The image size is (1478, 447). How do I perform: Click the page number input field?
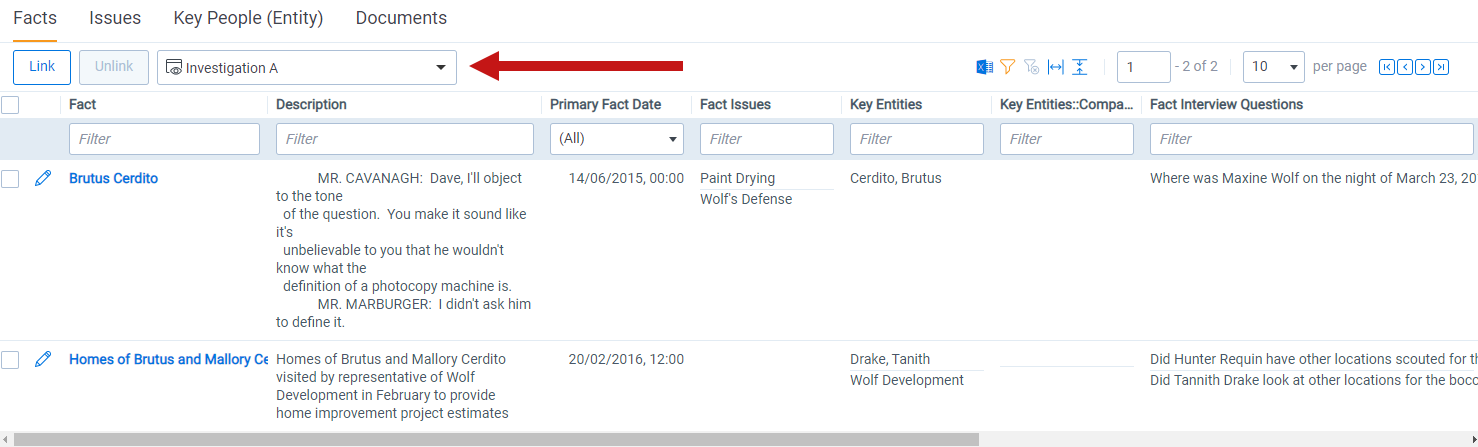pos(1144,67)
